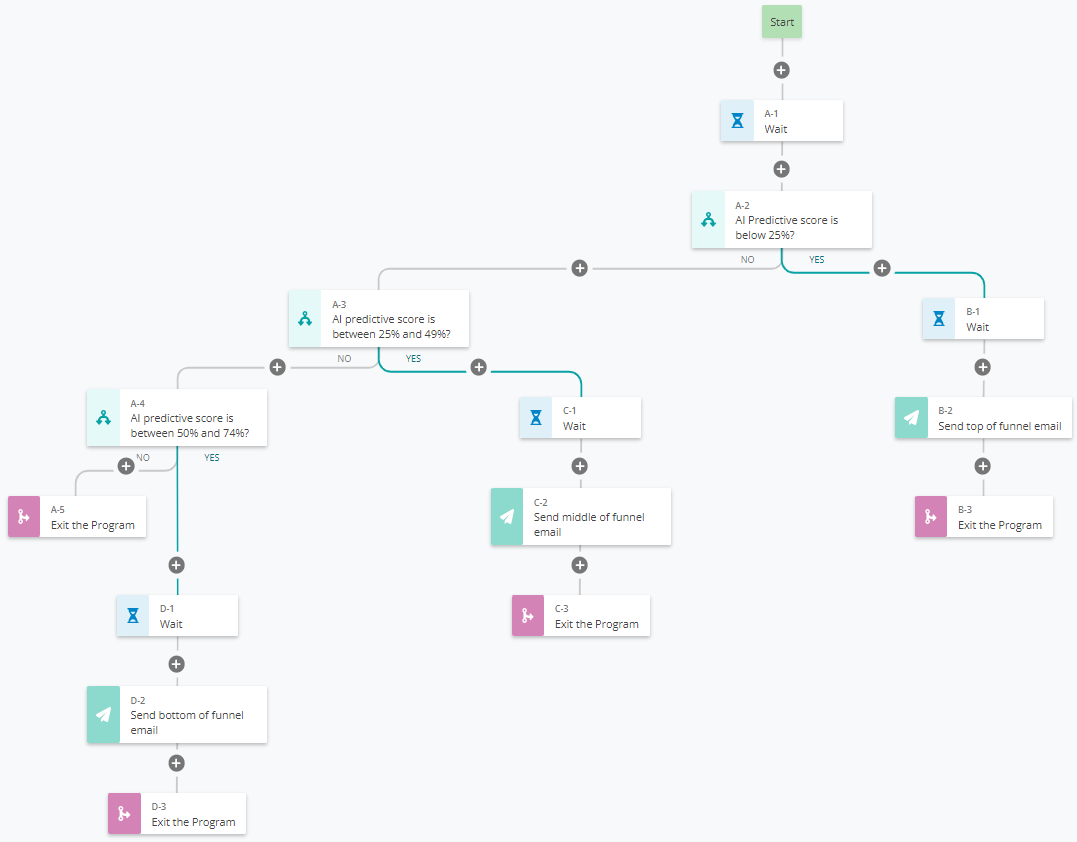1077x842 pixels.
Task: Add a step on the A-3 NO branch
Action: (277, 367)
